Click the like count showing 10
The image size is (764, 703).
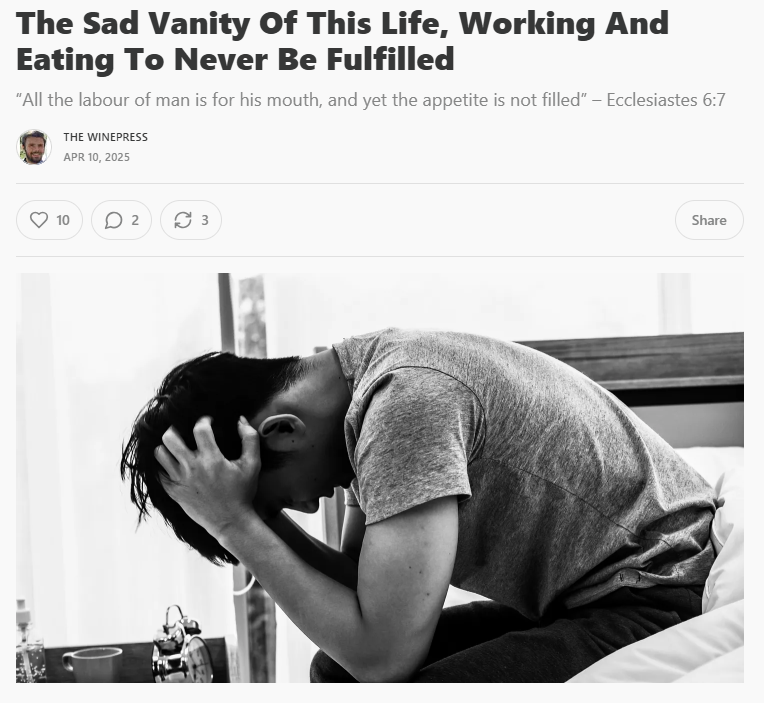pos(63,220)
